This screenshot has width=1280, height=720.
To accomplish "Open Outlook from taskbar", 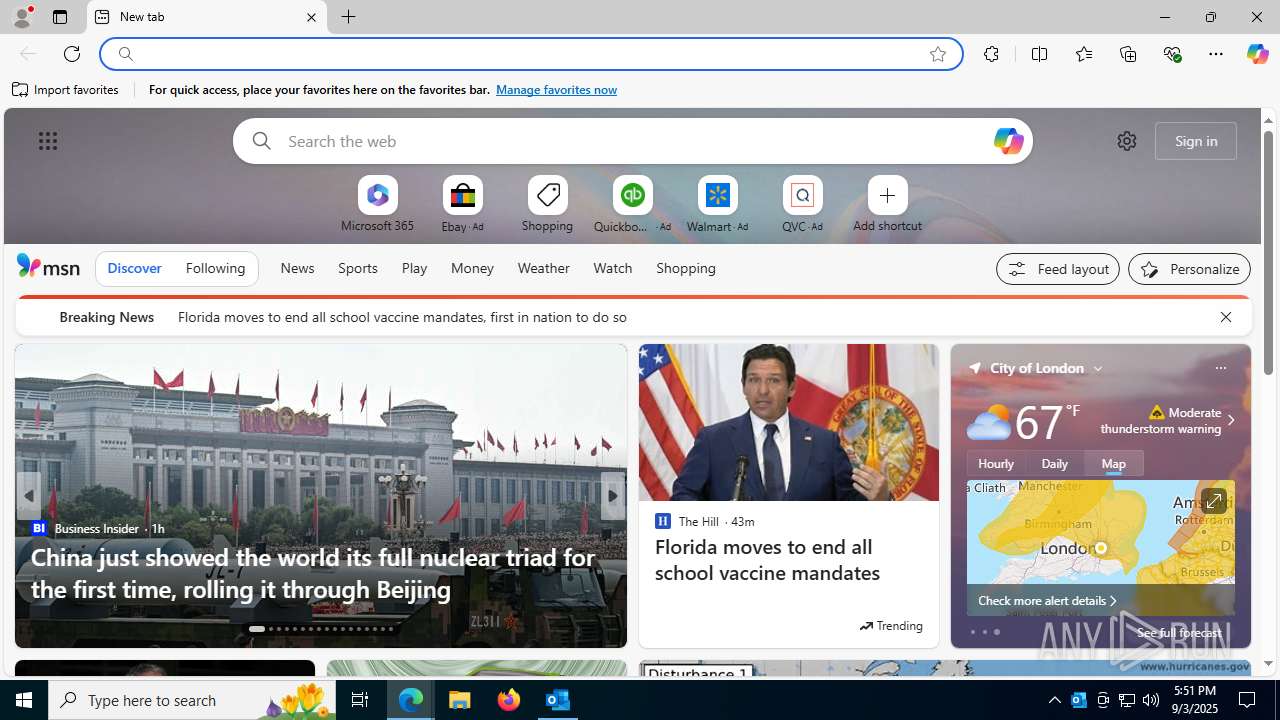I will pyautogui.click(x=558, y=700).
